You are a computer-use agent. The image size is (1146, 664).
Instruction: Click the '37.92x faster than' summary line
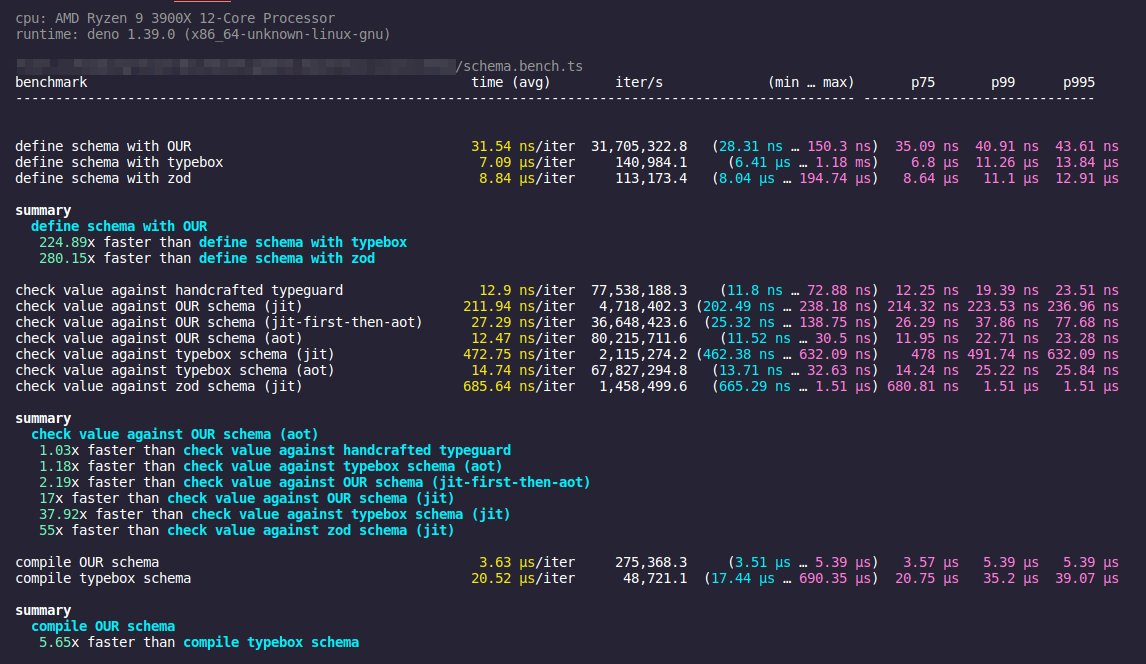pos(275,515)
